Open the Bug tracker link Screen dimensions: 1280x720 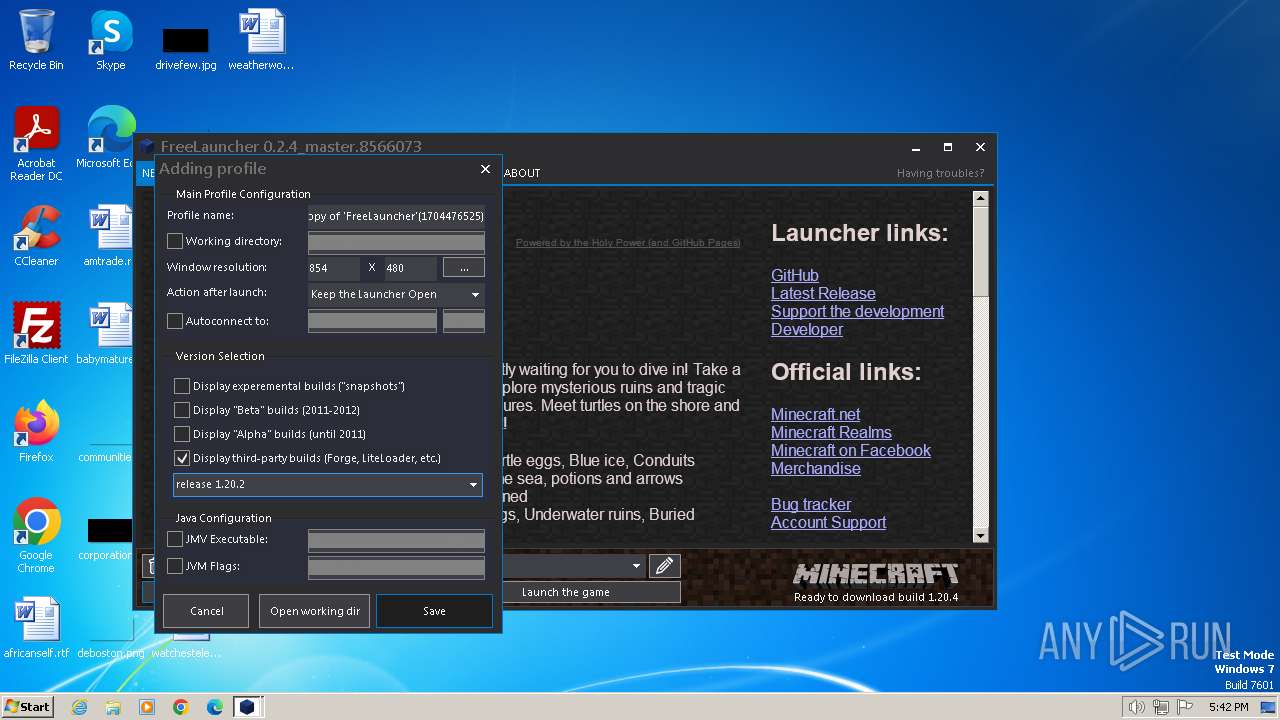811,504
